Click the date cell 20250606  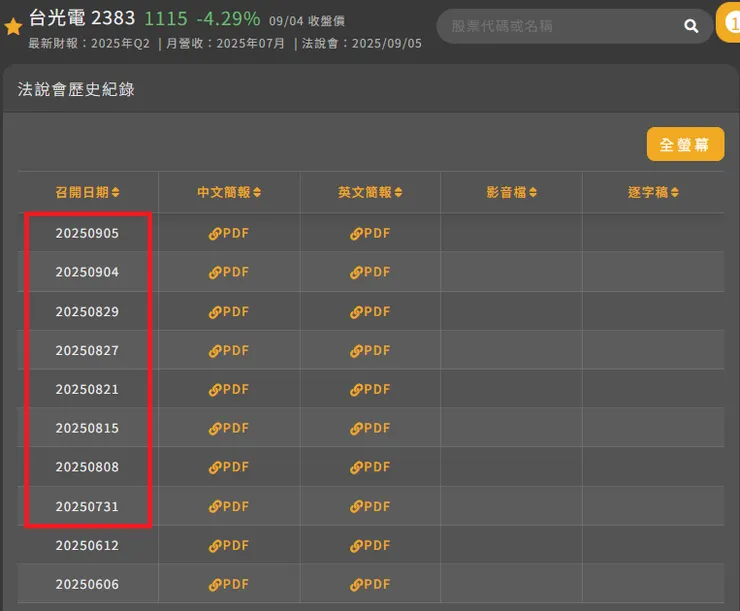pos(87,584)
